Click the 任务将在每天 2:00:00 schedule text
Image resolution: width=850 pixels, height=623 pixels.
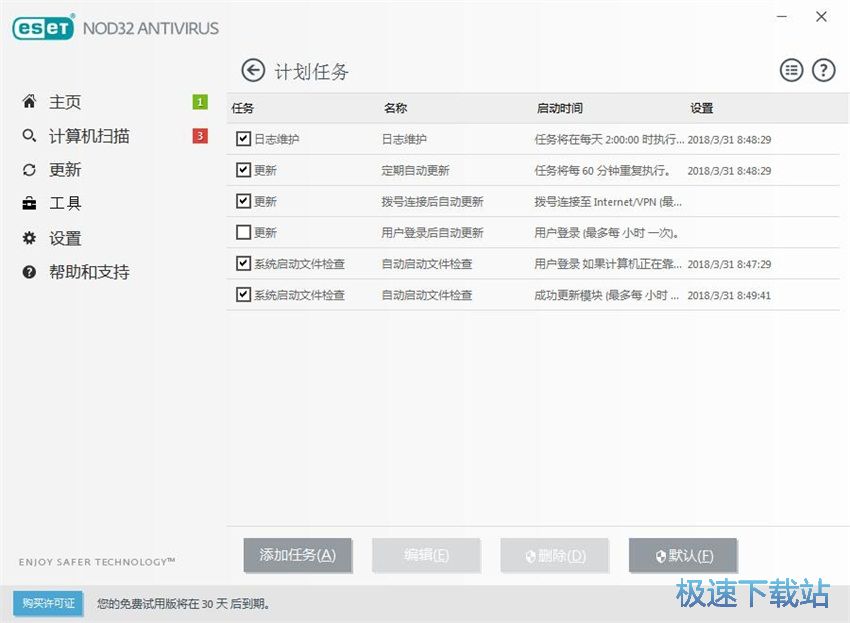point(609,139)
